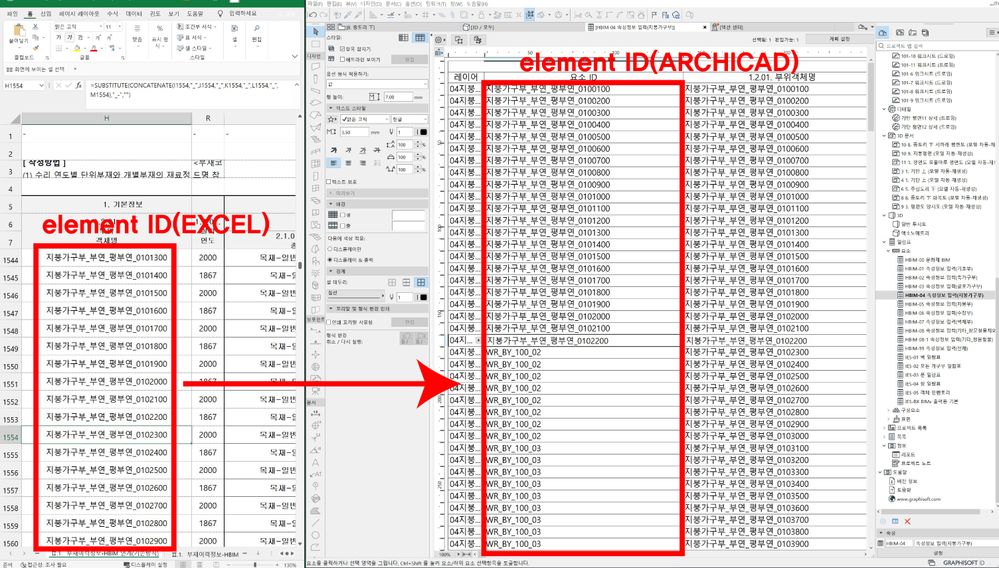Open the Excel Insert ribbon tab
Screen dimensions: 999x568
(x=45, y=13)
